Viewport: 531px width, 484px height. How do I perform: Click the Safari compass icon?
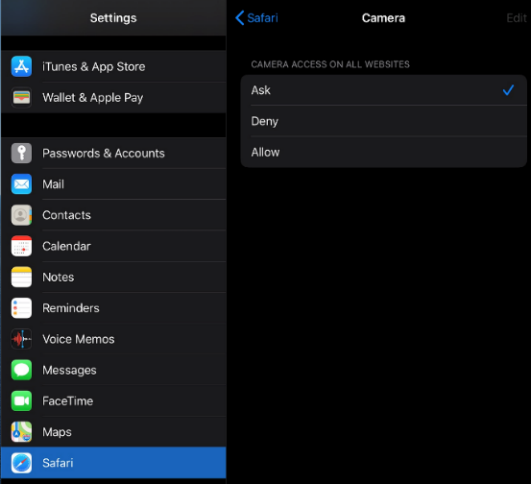click(22, 463)
